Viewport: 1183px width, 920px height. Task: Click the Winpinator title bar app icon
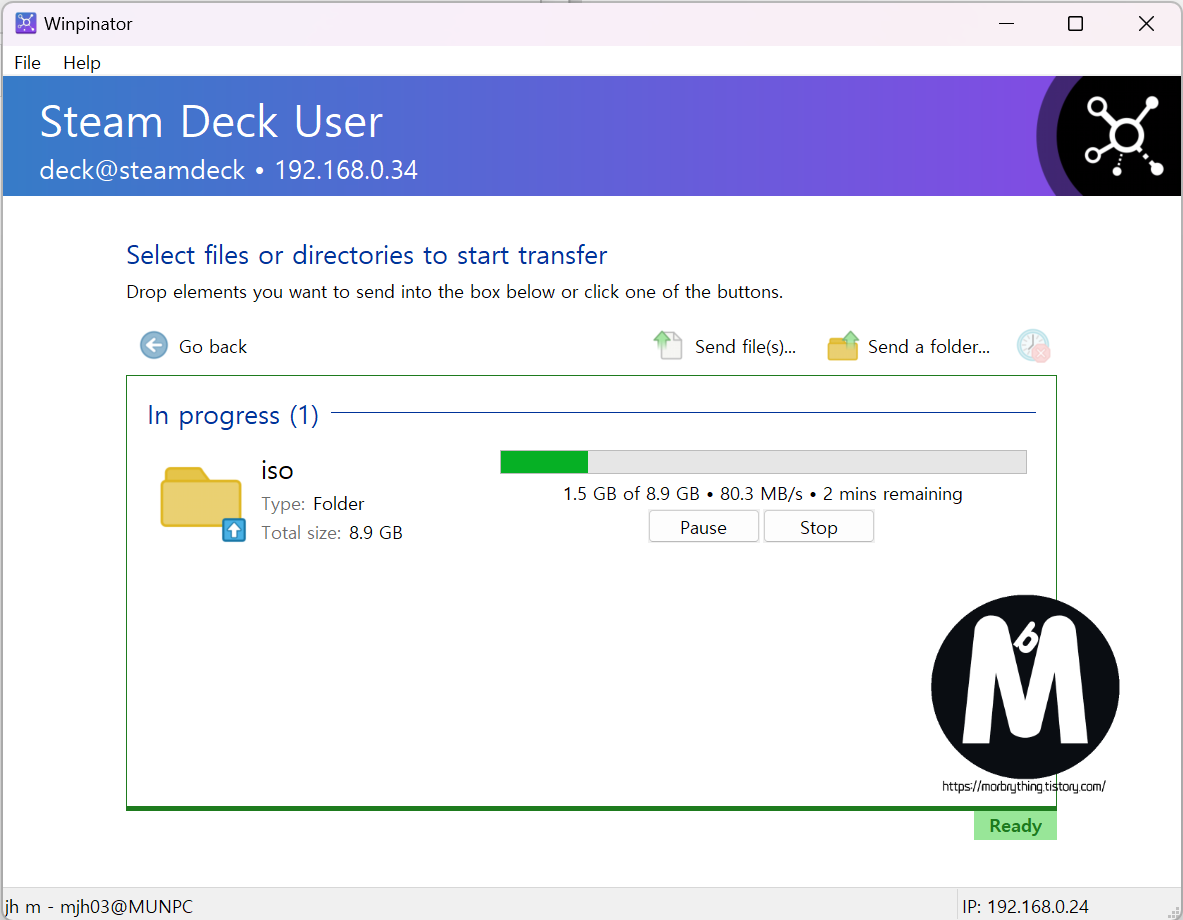coord(26,23)
